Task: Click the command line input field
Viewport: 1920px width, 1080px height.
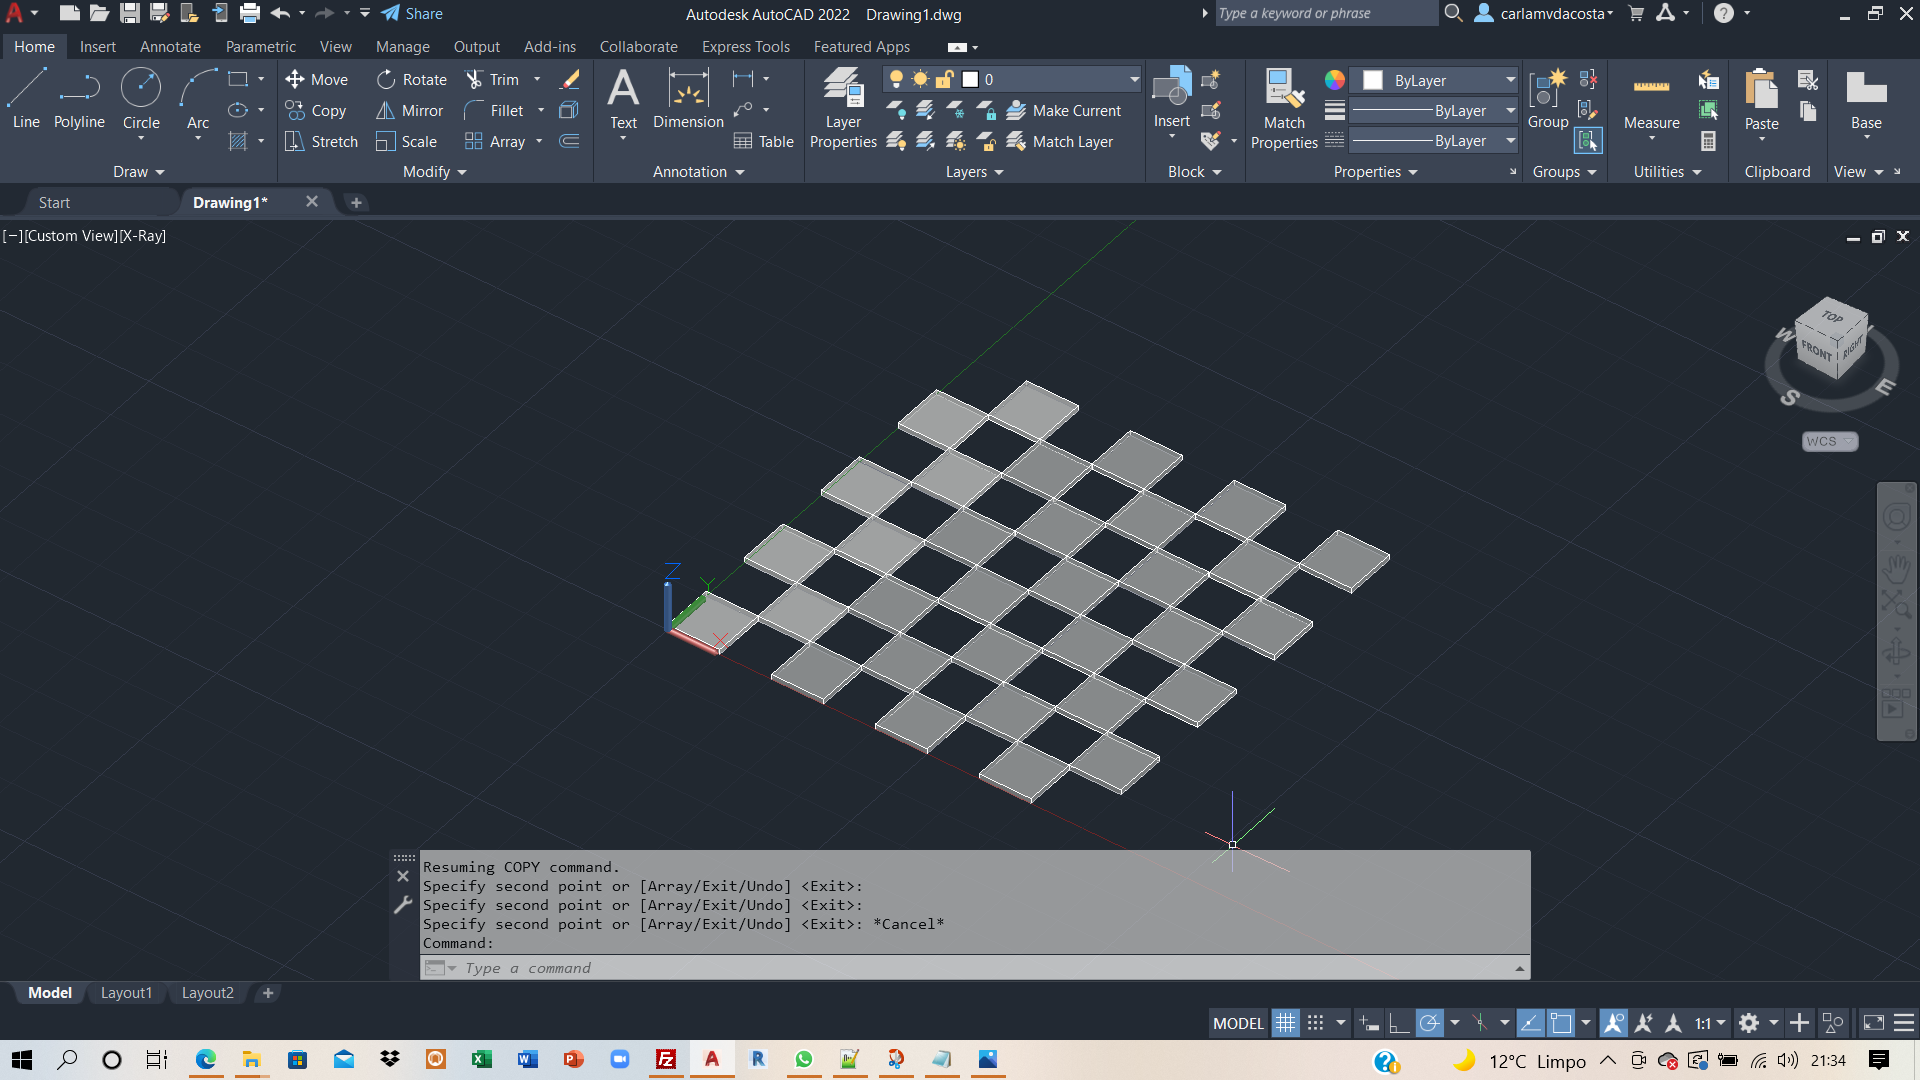Action: (x=975, y=968)
